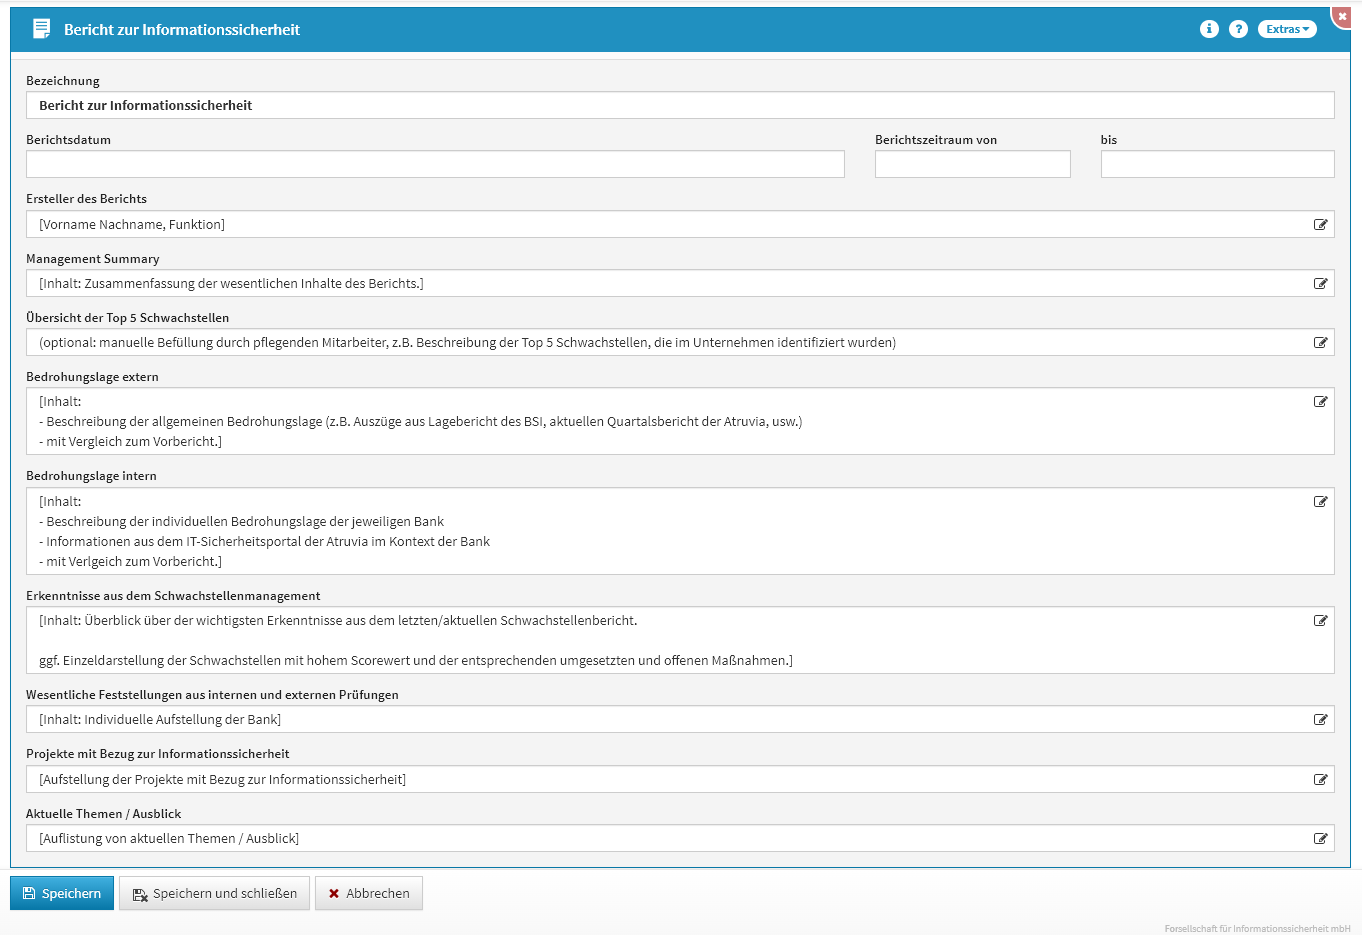Edit icon for Wesentliche Feststellungen field
1362x935 pixels.
click(1320, 720)
